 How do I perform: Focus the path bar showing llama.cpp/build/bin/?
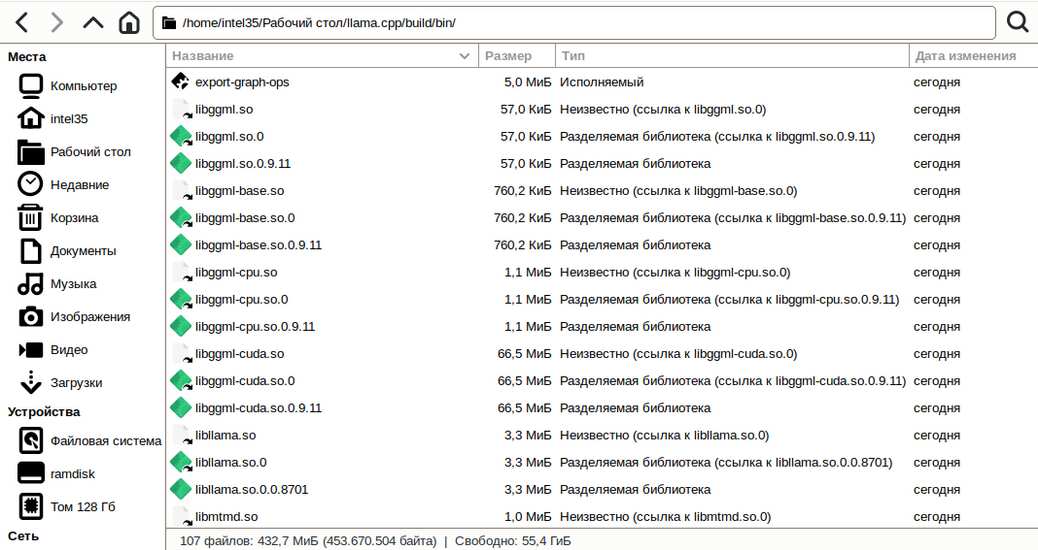pyautogui.click(x=575, y=23)
